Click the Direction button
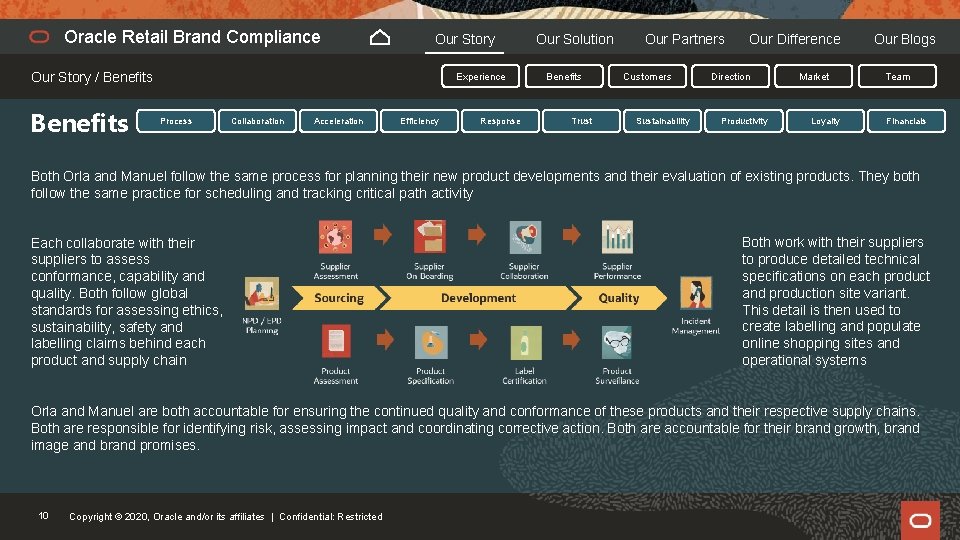960x540 pixels. point(730,77)
